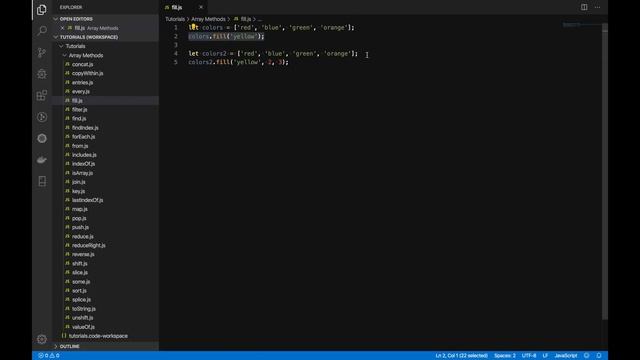Click fill.js in the breadcrumb
The width and height of the screenshot is (640, 360).
click(x=245, y=19)
